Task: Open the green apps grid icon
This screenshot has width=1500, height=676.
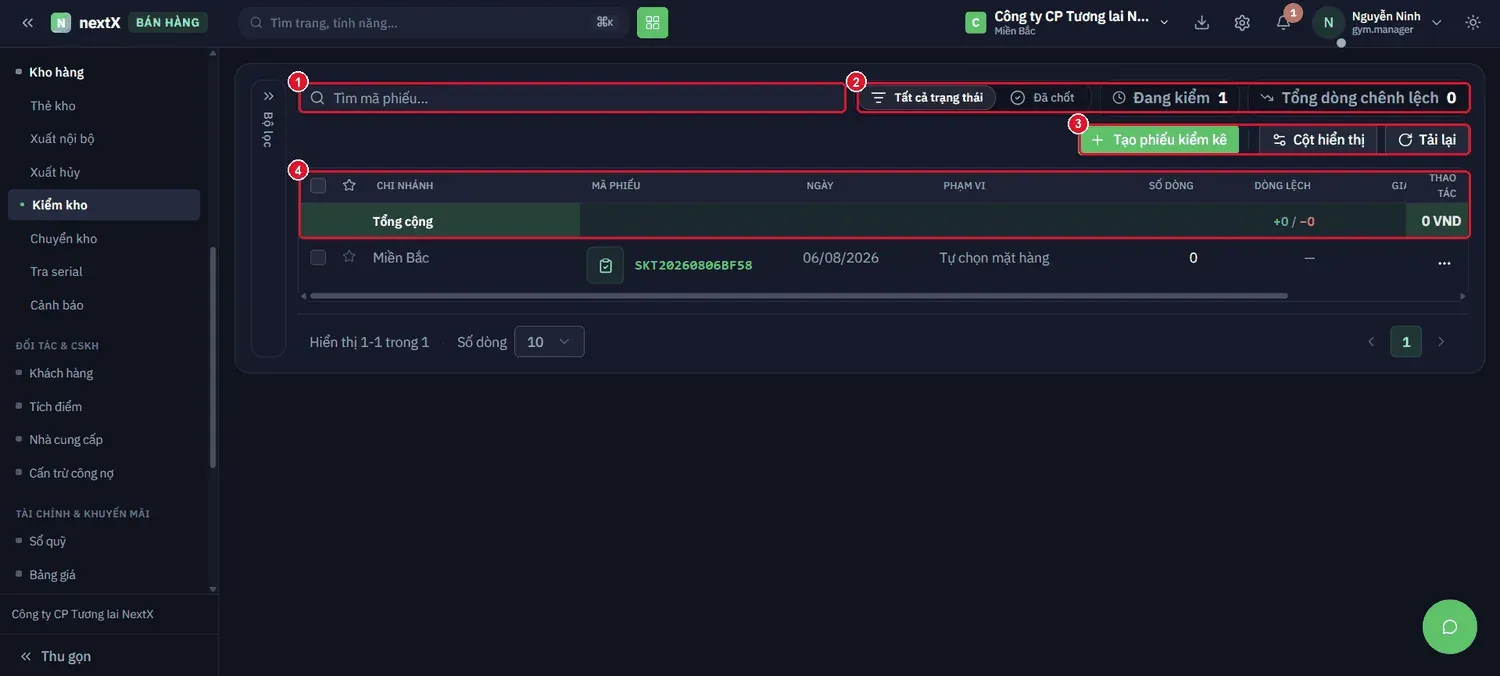Action: (652, 22)
